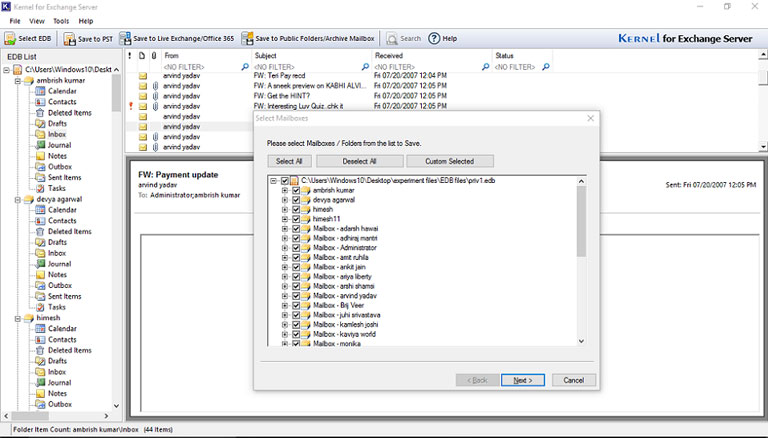The width and height of the screenshot is (768, 438).
Task: Click the Received column header
Action: (x=432, y=56)
